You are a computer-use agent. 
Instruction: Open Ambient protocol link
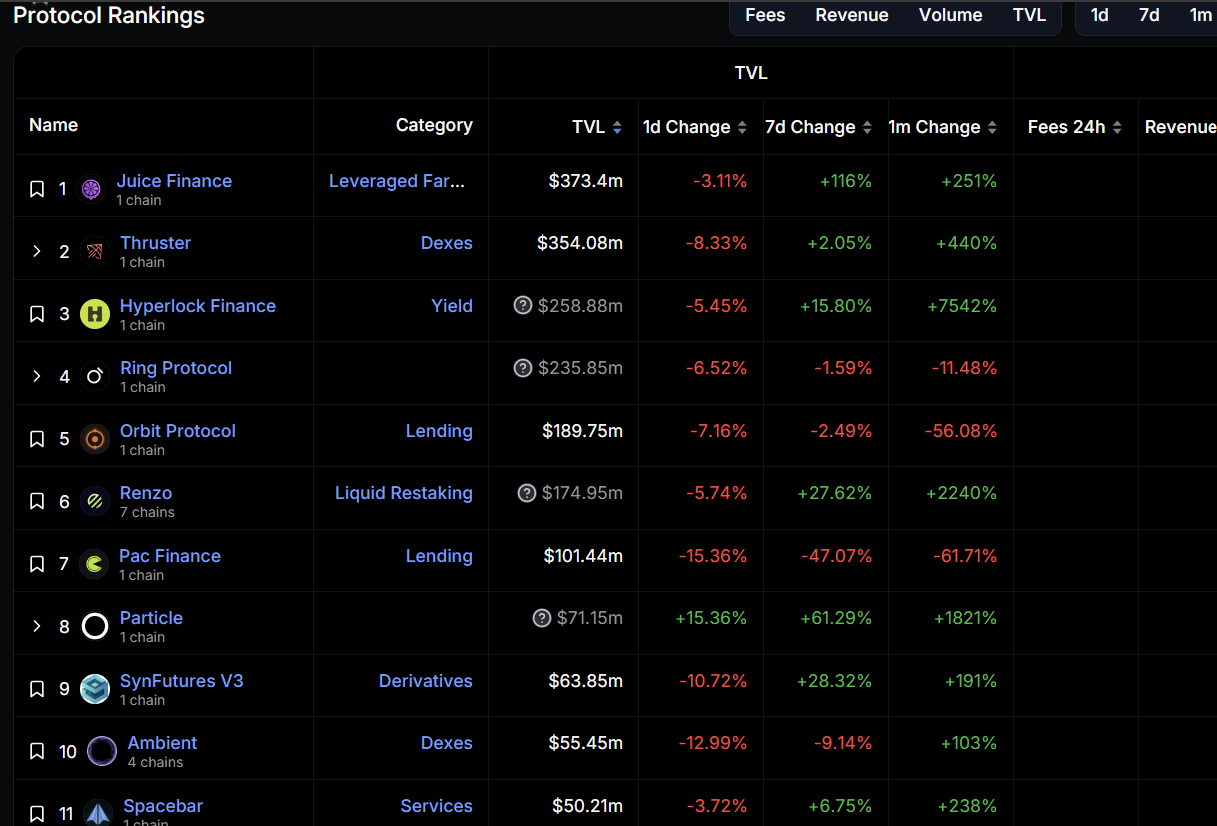point(162,743)
